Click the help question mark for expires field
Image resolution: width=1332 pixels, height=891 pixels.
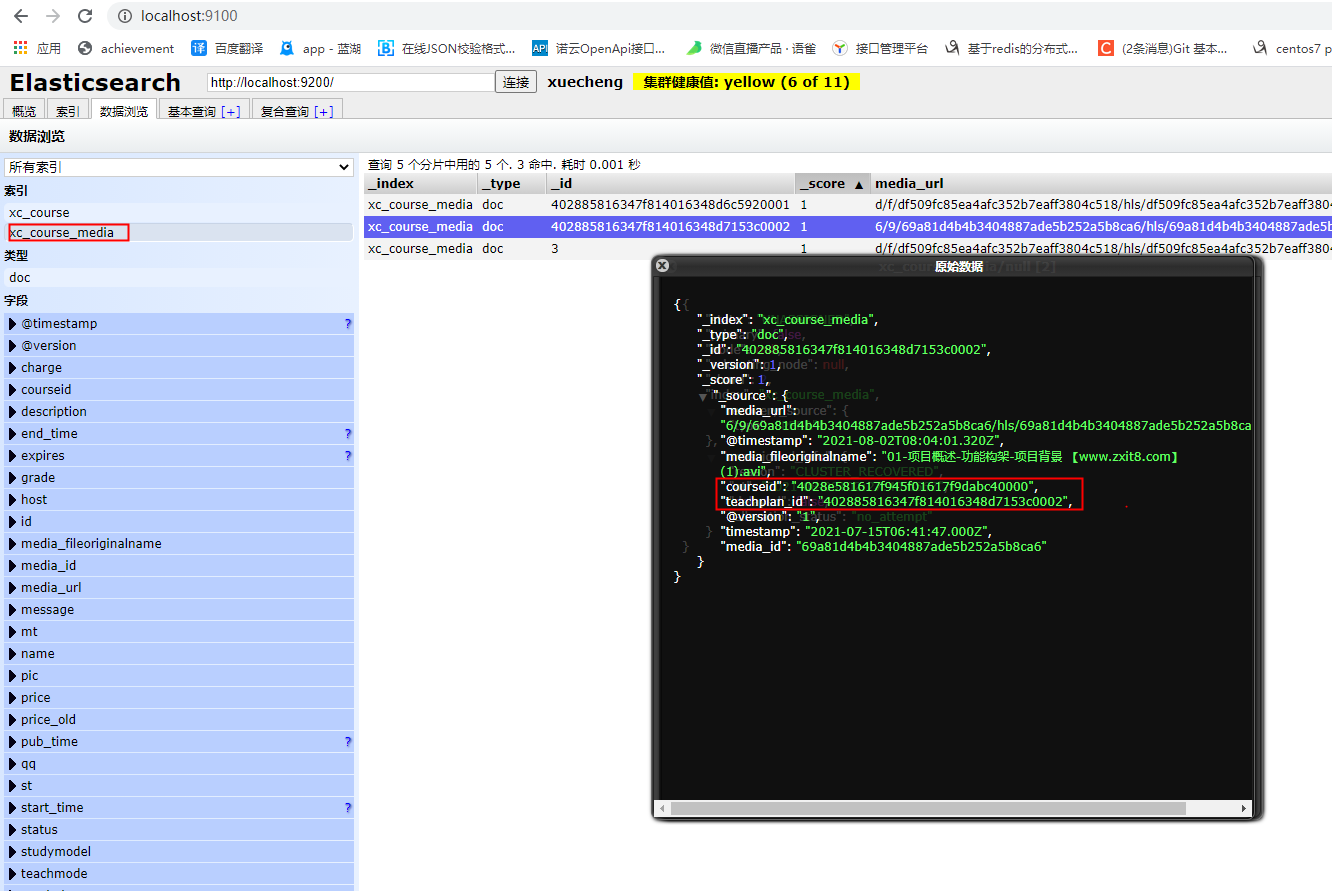pos(348,456)
